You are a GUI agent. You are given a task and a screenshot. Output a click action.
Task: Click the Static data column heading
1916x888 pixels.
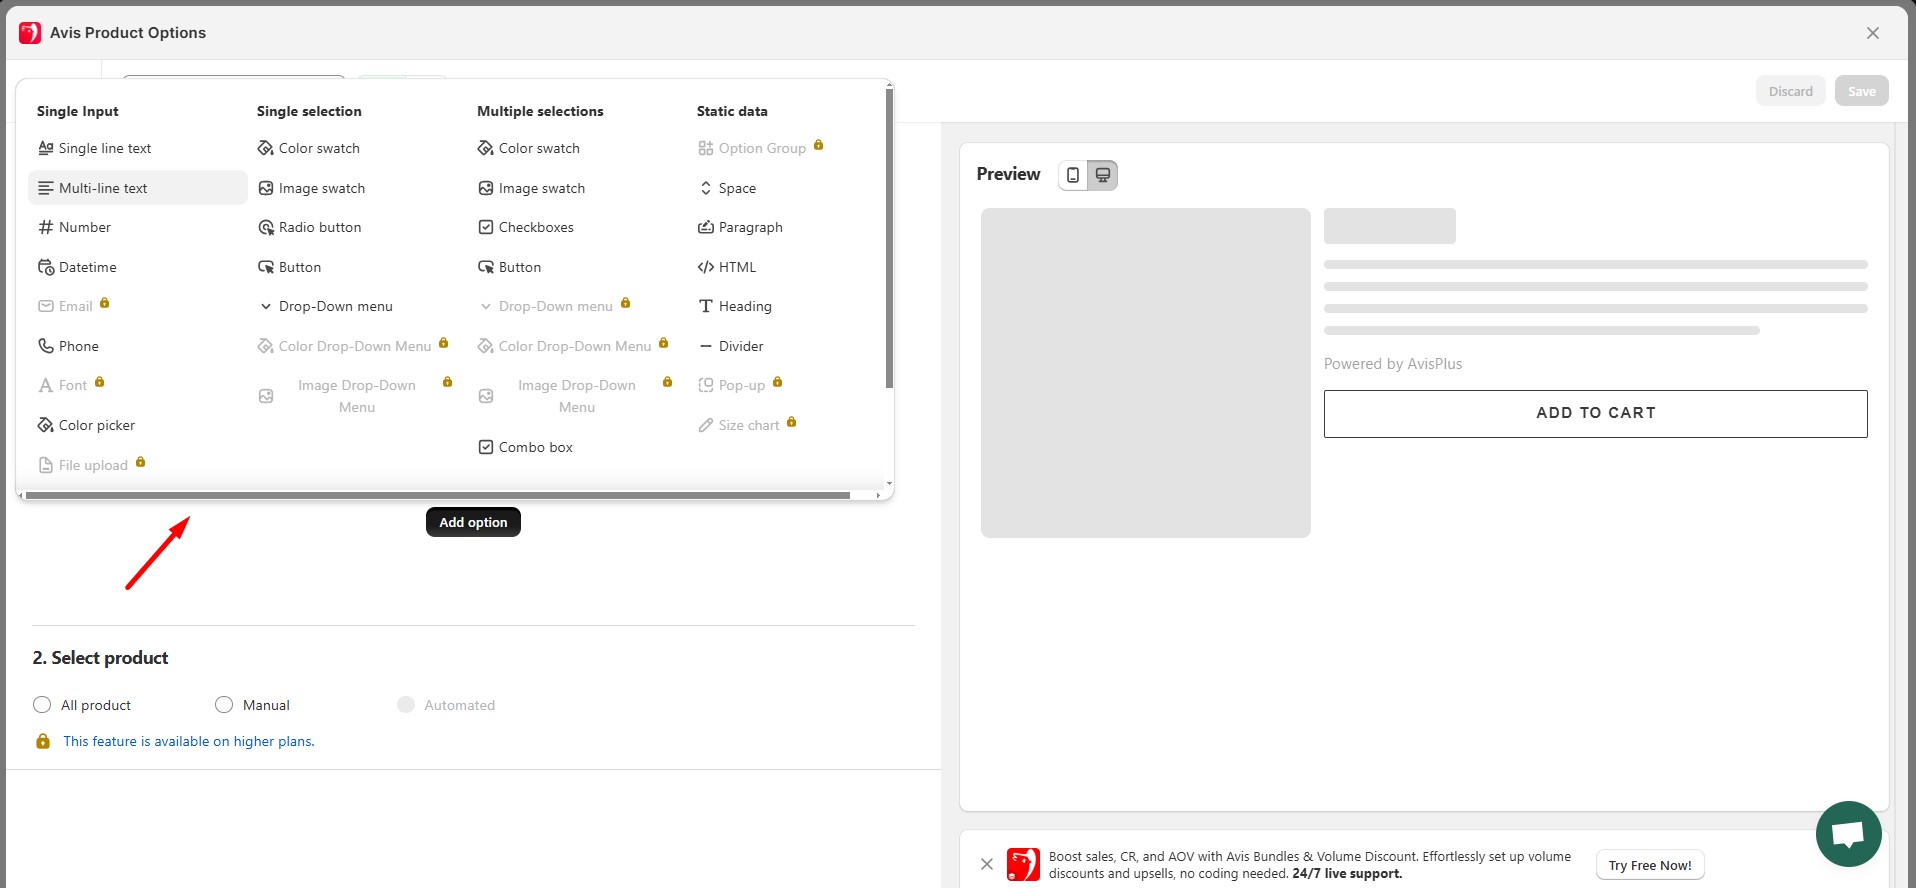[x=732, y=111]
